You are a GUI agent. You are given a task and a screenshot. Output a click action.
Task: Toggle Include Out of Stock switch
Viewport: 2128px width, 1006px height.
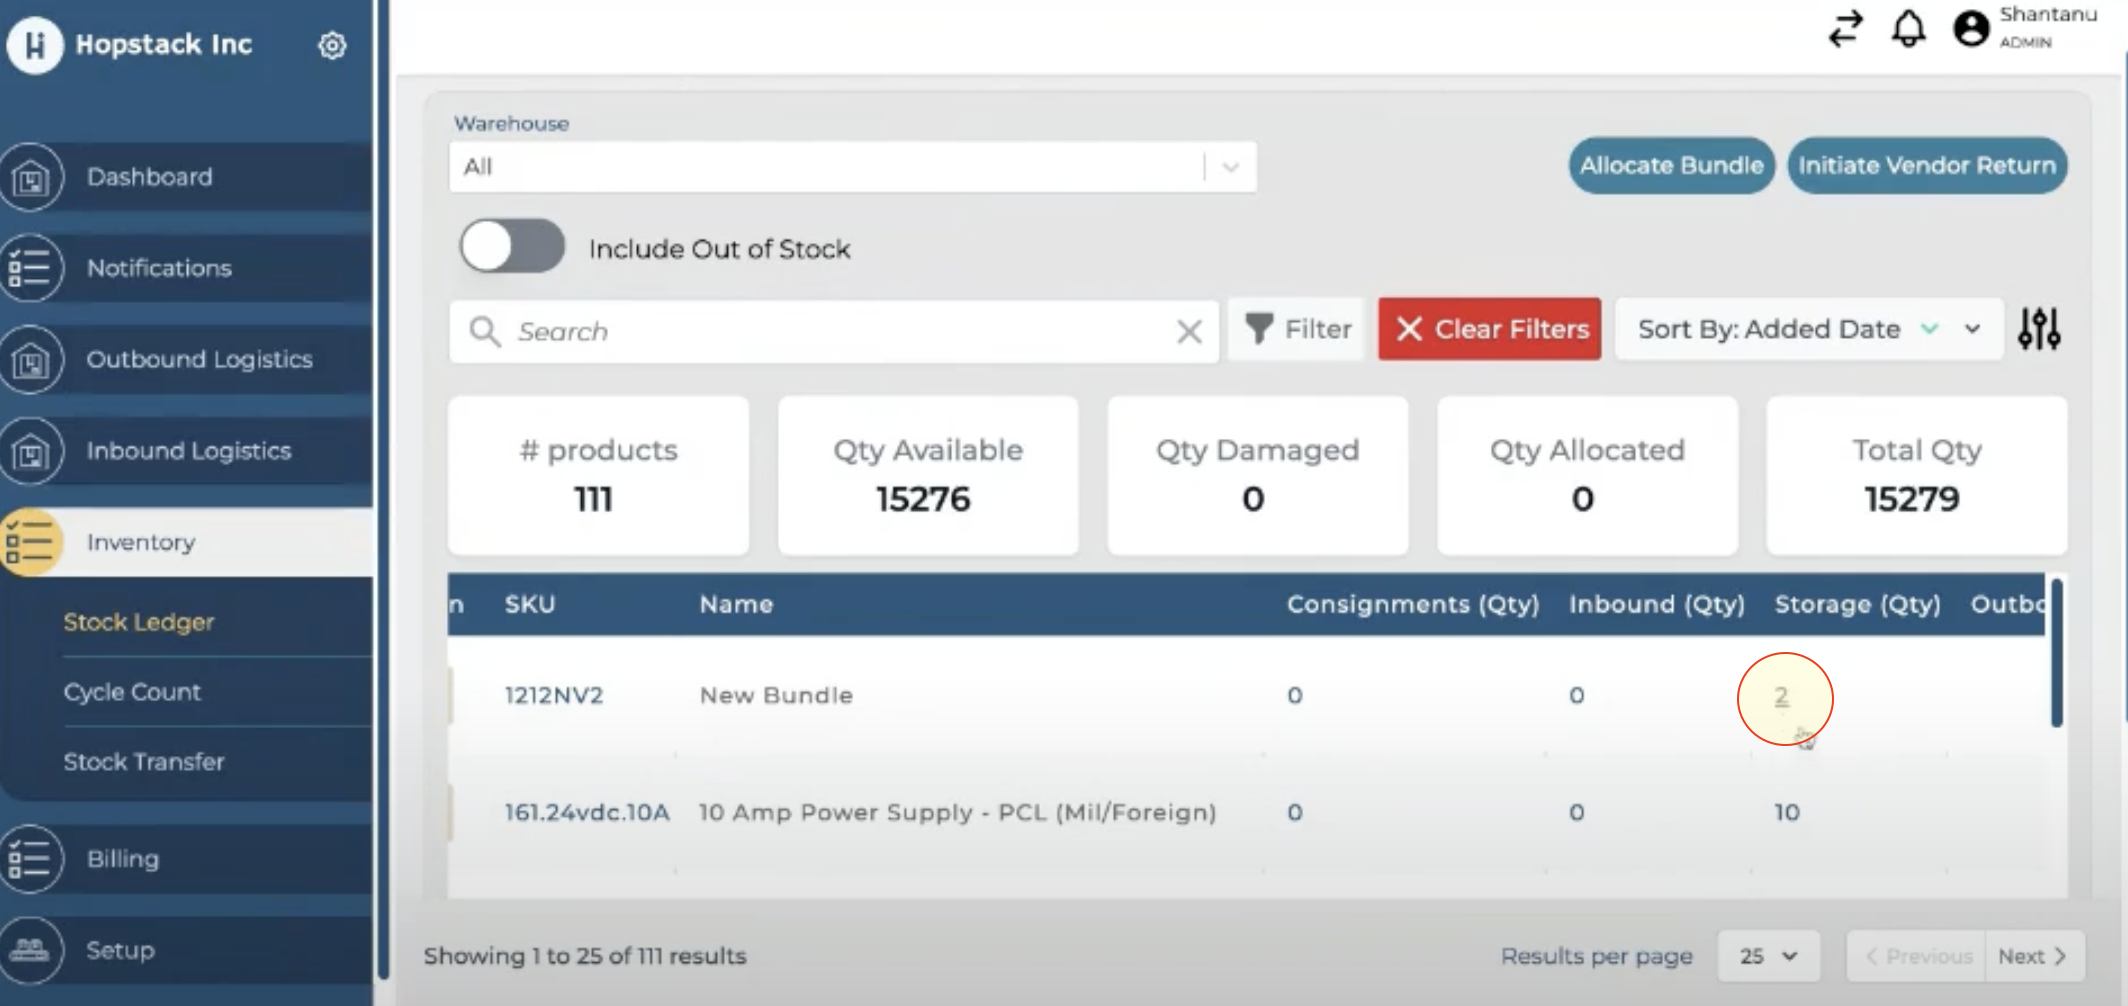512,247
